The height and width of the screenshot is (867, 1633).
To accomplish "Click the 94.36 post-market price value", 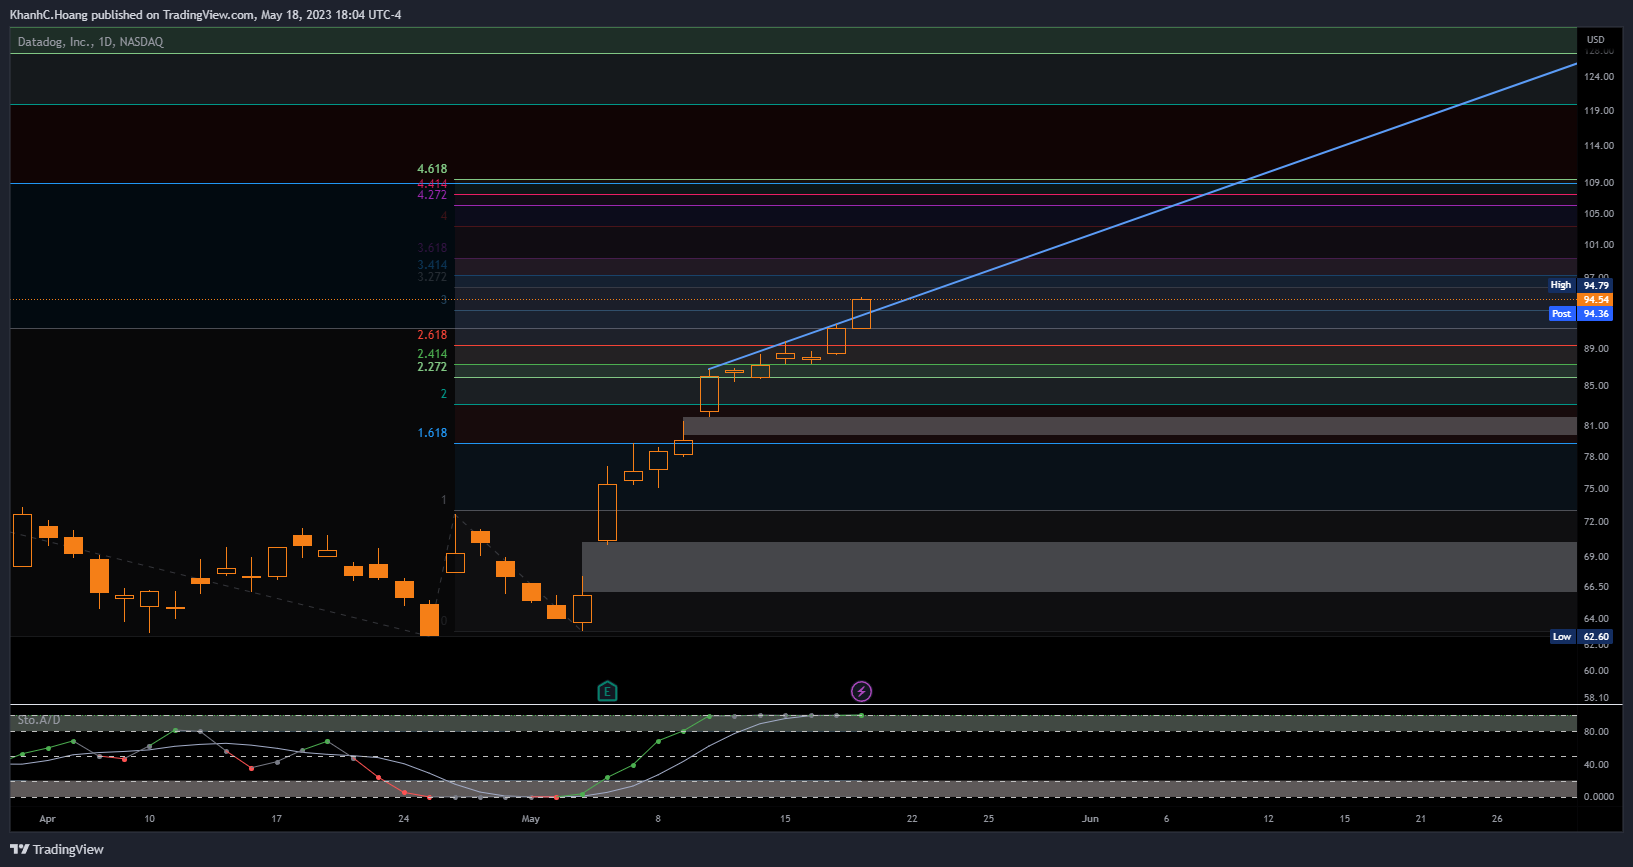I will pyautogui.click(x=1596, y=313).
